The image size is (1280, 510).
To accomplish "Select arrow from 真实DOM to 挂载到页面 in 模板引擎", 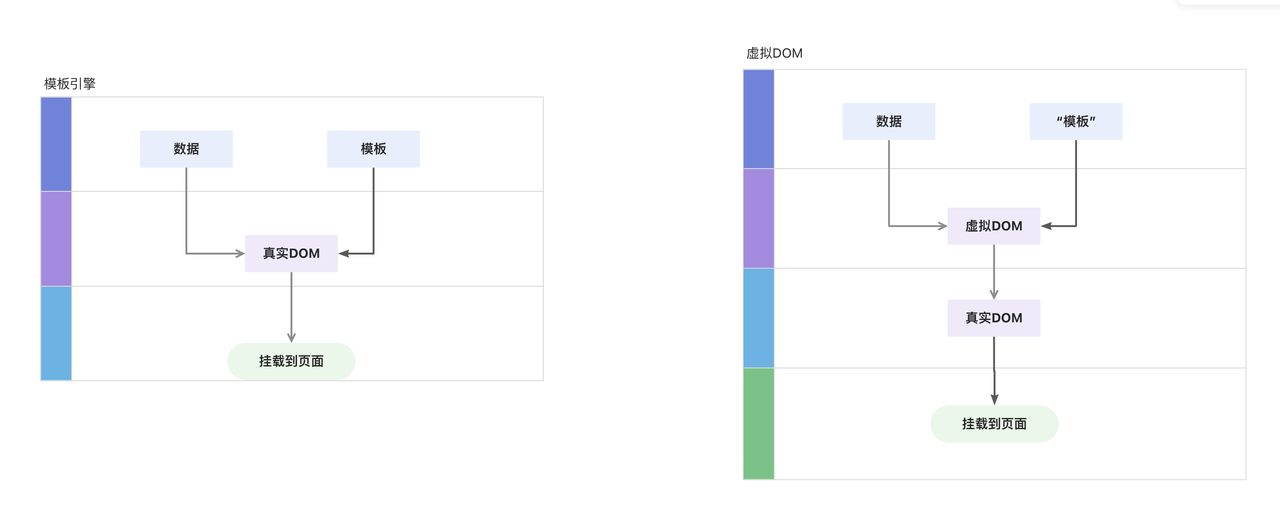I will [291, 307].
